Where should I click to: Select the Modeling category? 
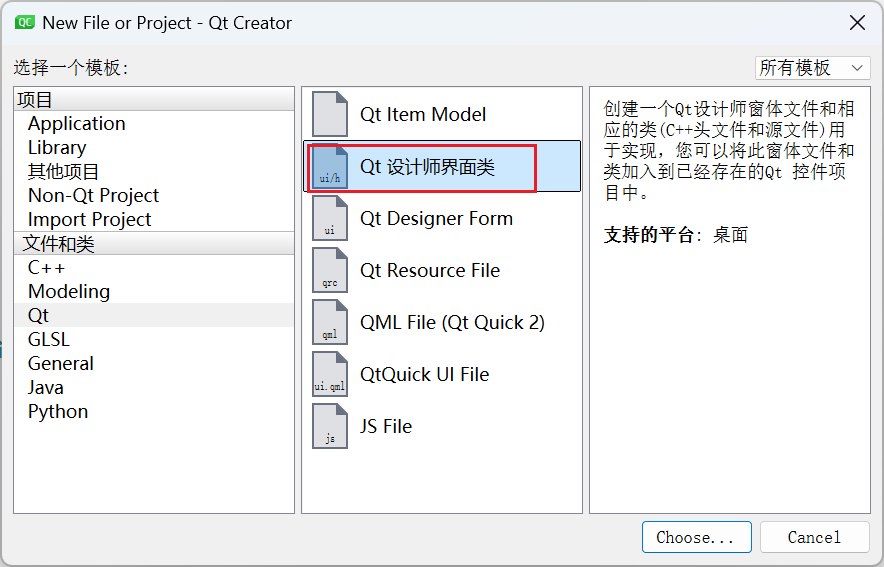[x=154, y=291]
